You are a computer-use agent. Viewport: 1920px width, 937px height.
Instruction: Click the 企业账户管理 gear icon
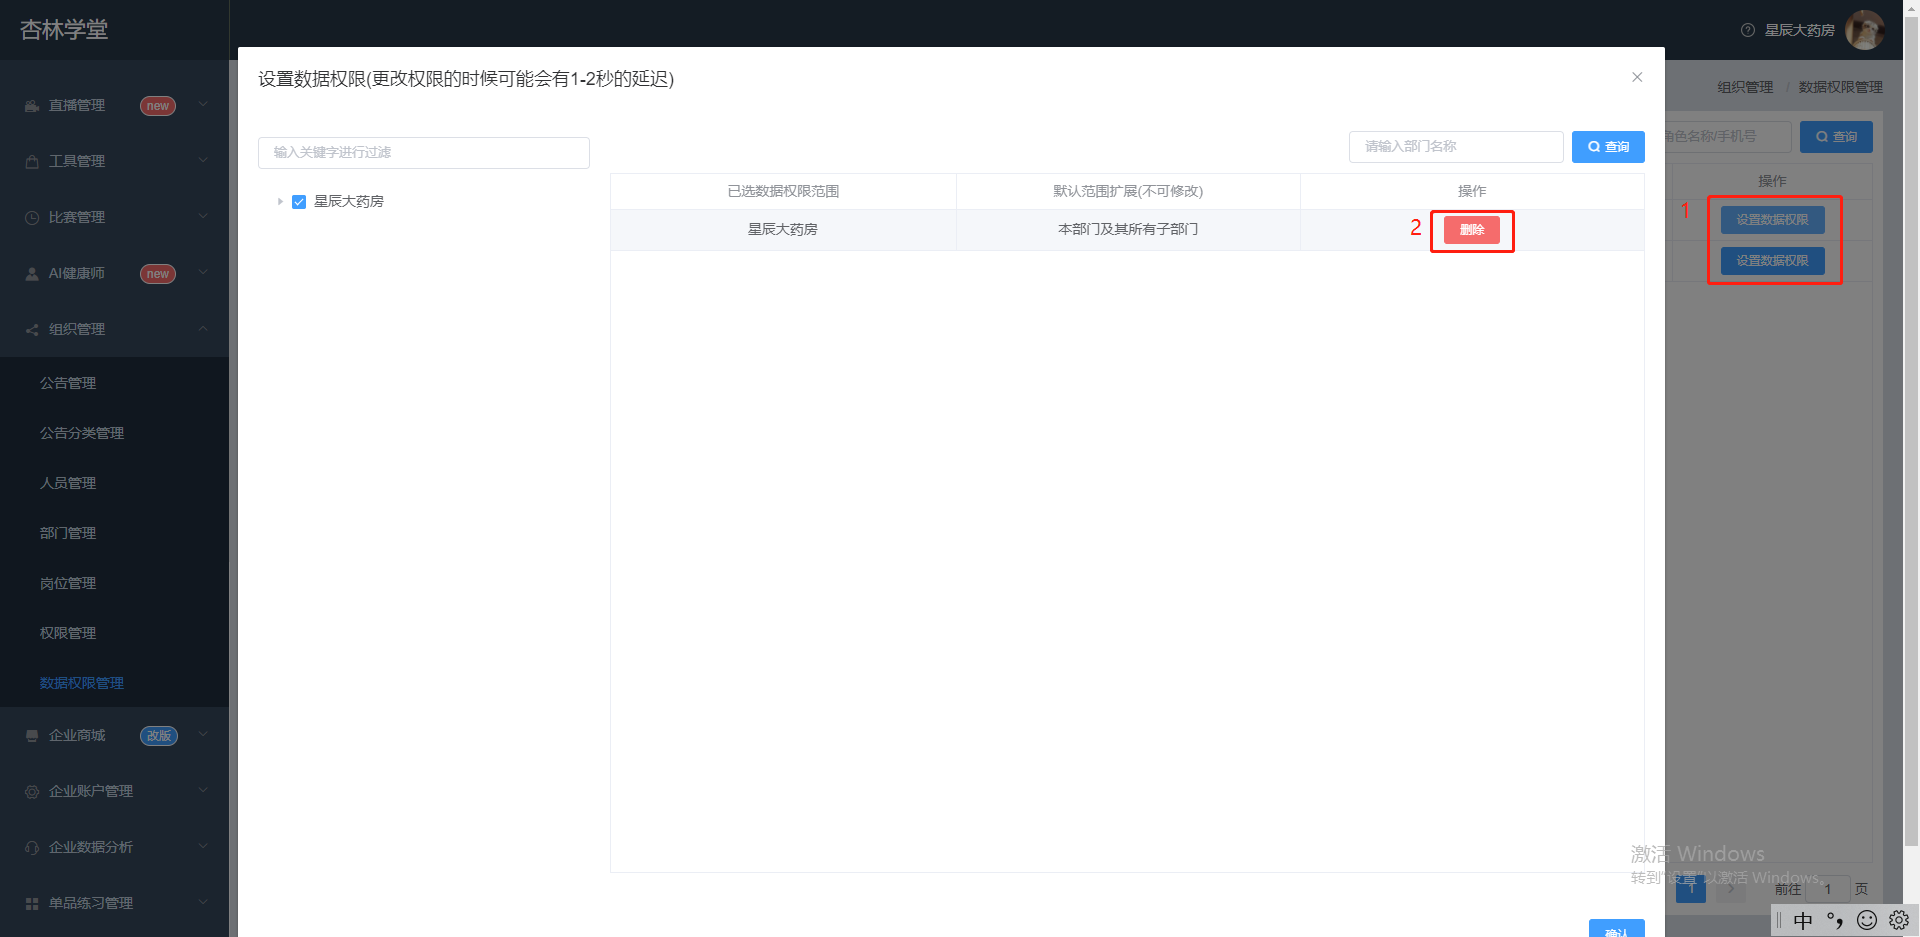(x=32, y=792)
